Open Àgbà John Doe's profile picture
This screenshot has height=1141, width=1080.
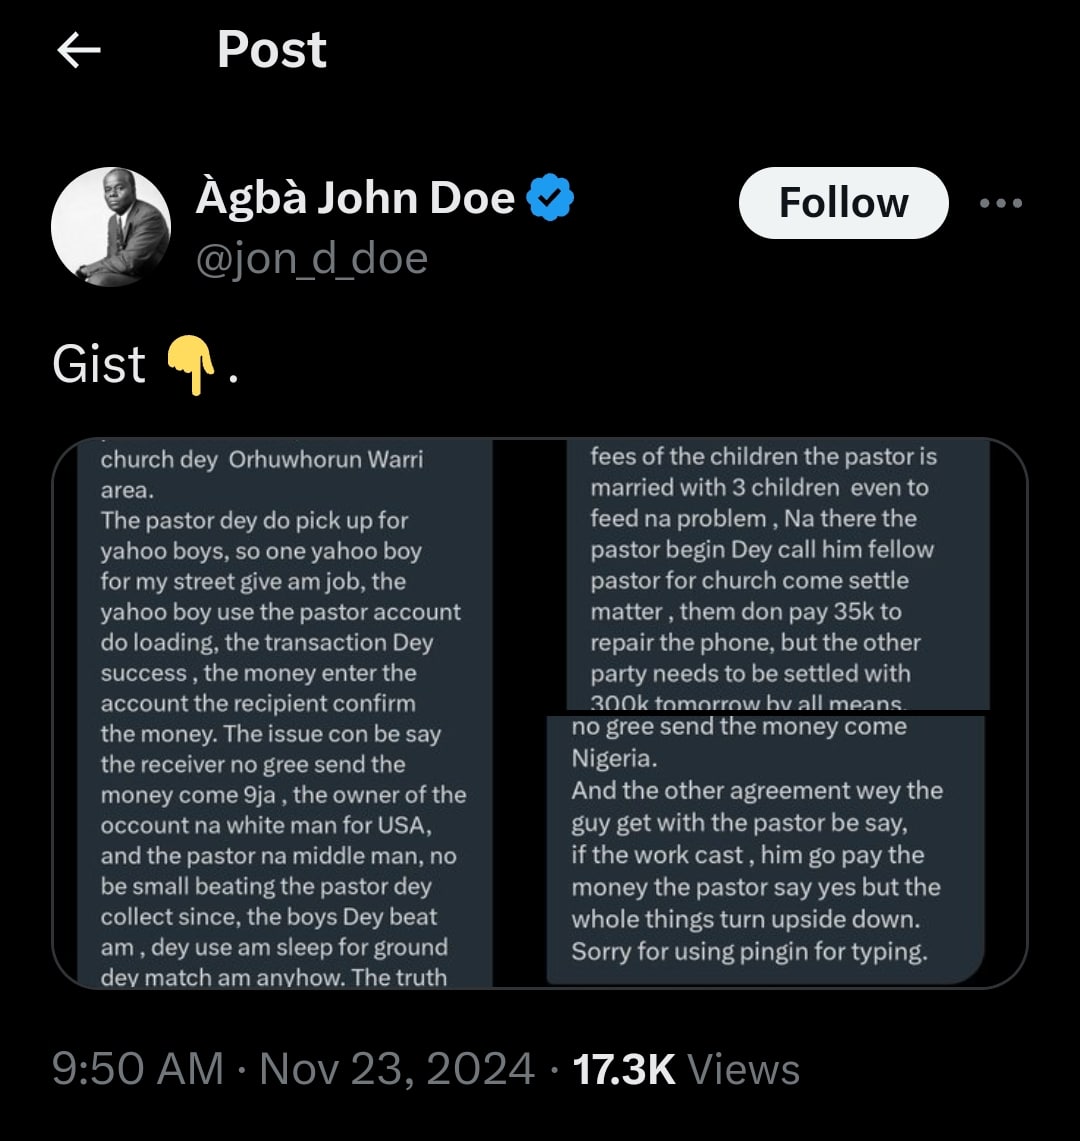pyautogui.click(x=111, y=227)
